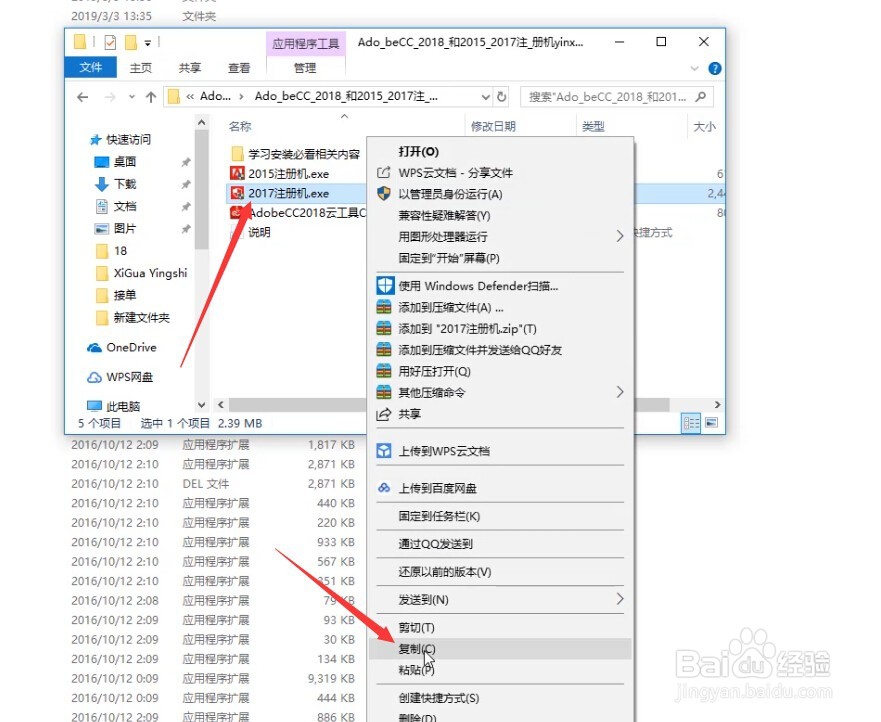881x722 pixels.
Task: Click the Refresh button in address bar
Action: point(502,97)
